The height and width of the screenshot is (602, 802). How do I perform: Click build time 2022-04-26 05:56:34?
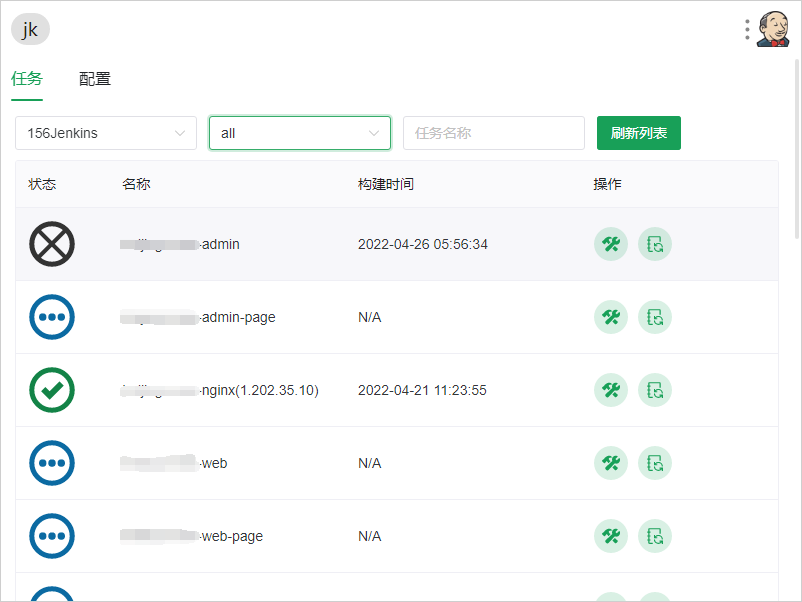(422, 244)
